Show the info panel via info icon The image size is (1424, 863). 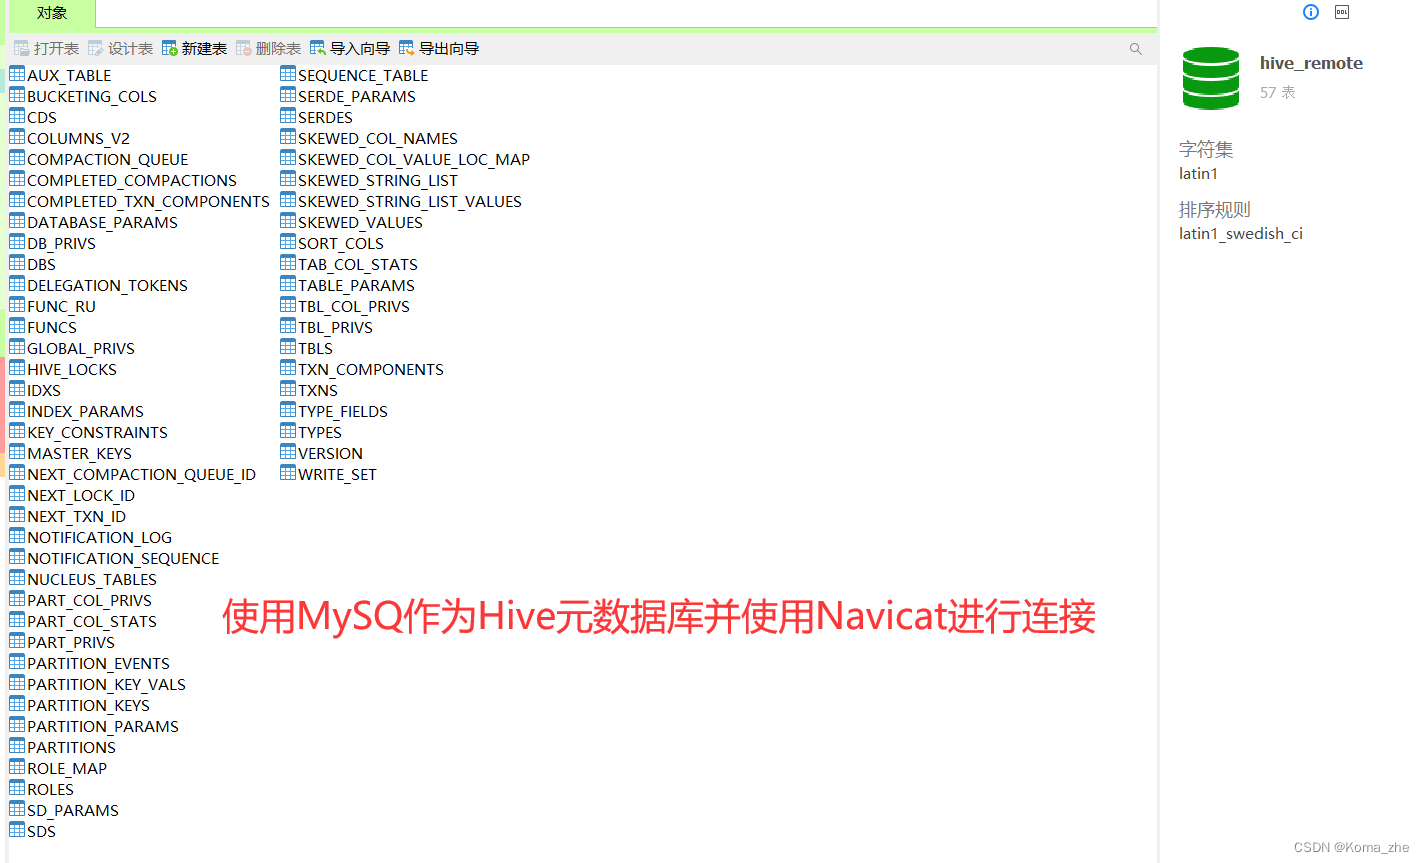(x=1311, y=12)
